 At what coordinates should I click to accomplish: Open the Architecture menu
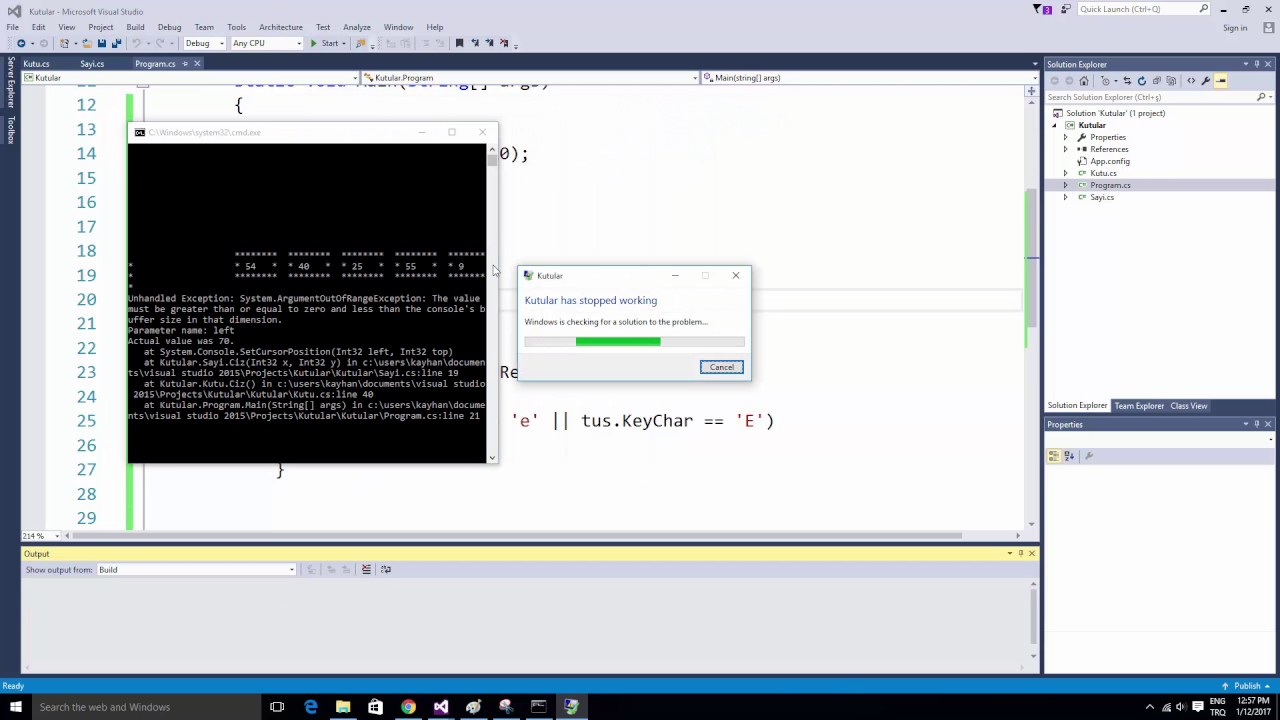280,27
